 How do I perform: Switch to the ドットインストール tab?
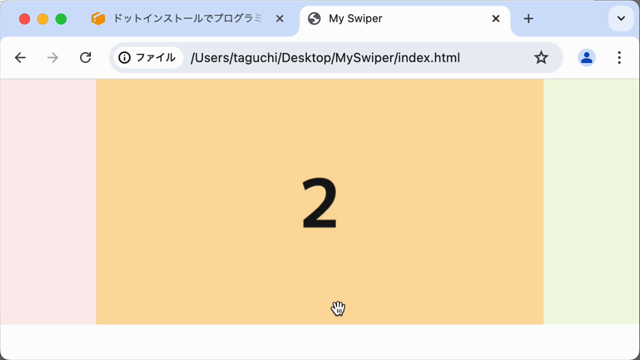point(188,19)
